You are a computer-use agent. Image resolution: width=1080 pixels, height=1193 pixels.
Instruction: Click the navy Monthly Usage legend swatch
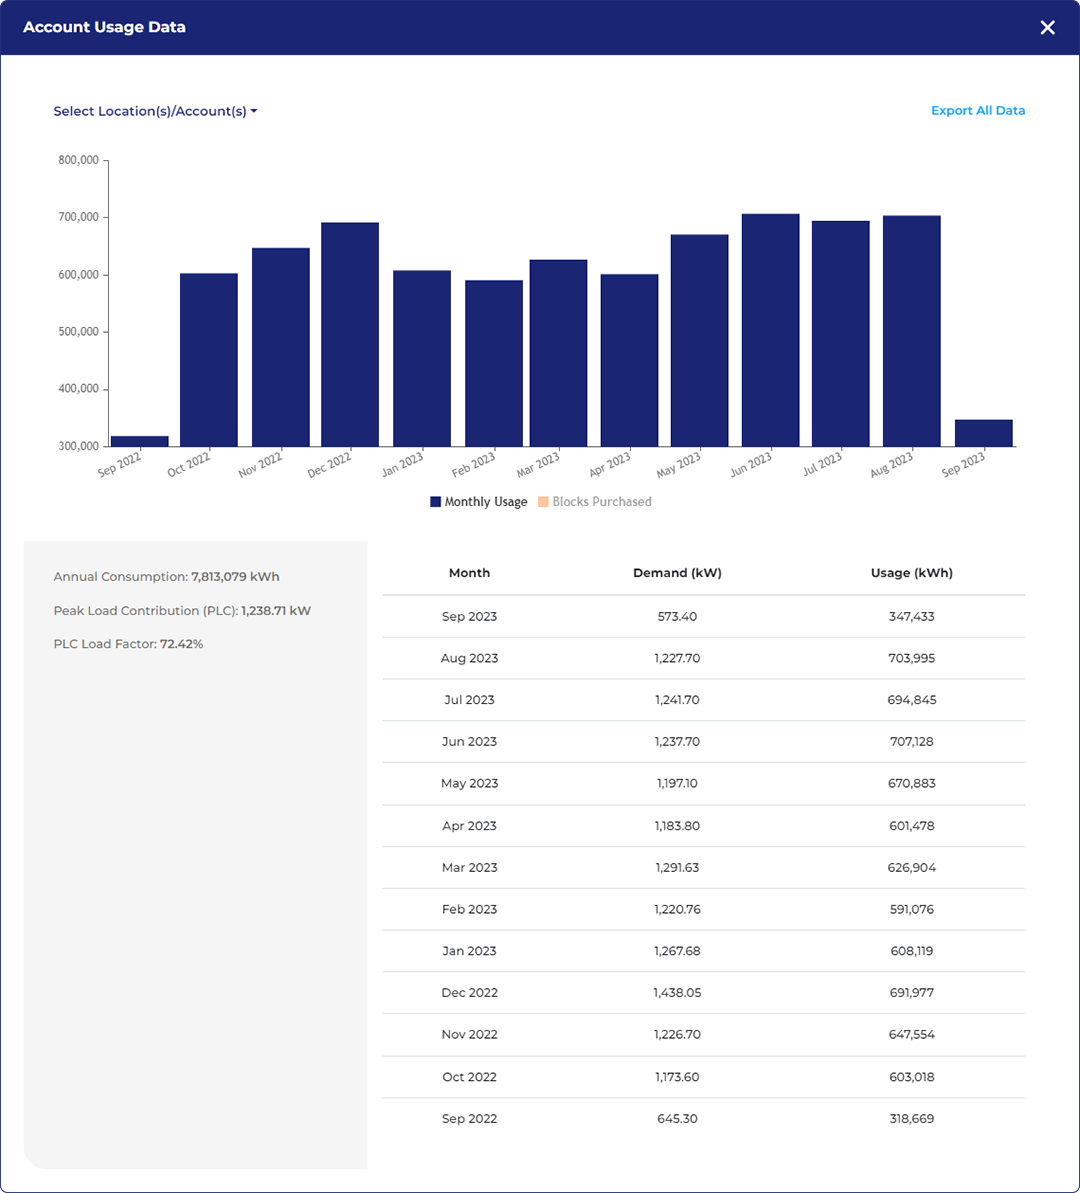tap(436, 502)
